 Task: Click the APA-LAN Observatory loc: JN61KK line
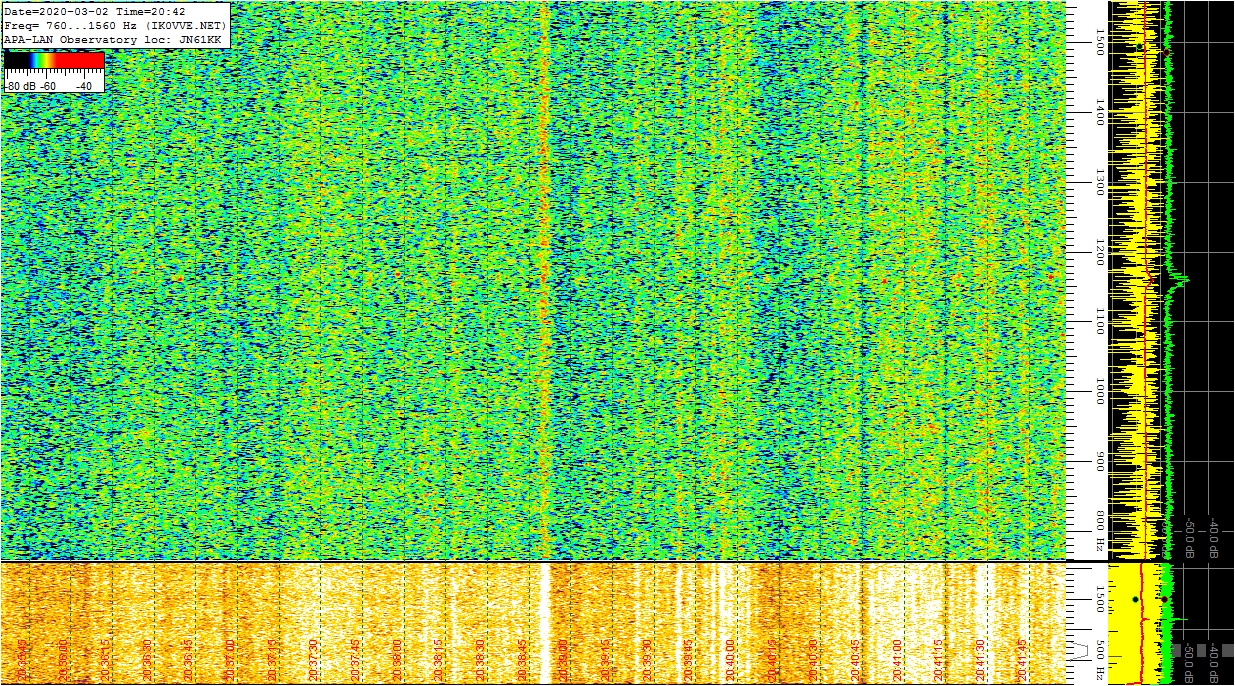pos(113,39)
